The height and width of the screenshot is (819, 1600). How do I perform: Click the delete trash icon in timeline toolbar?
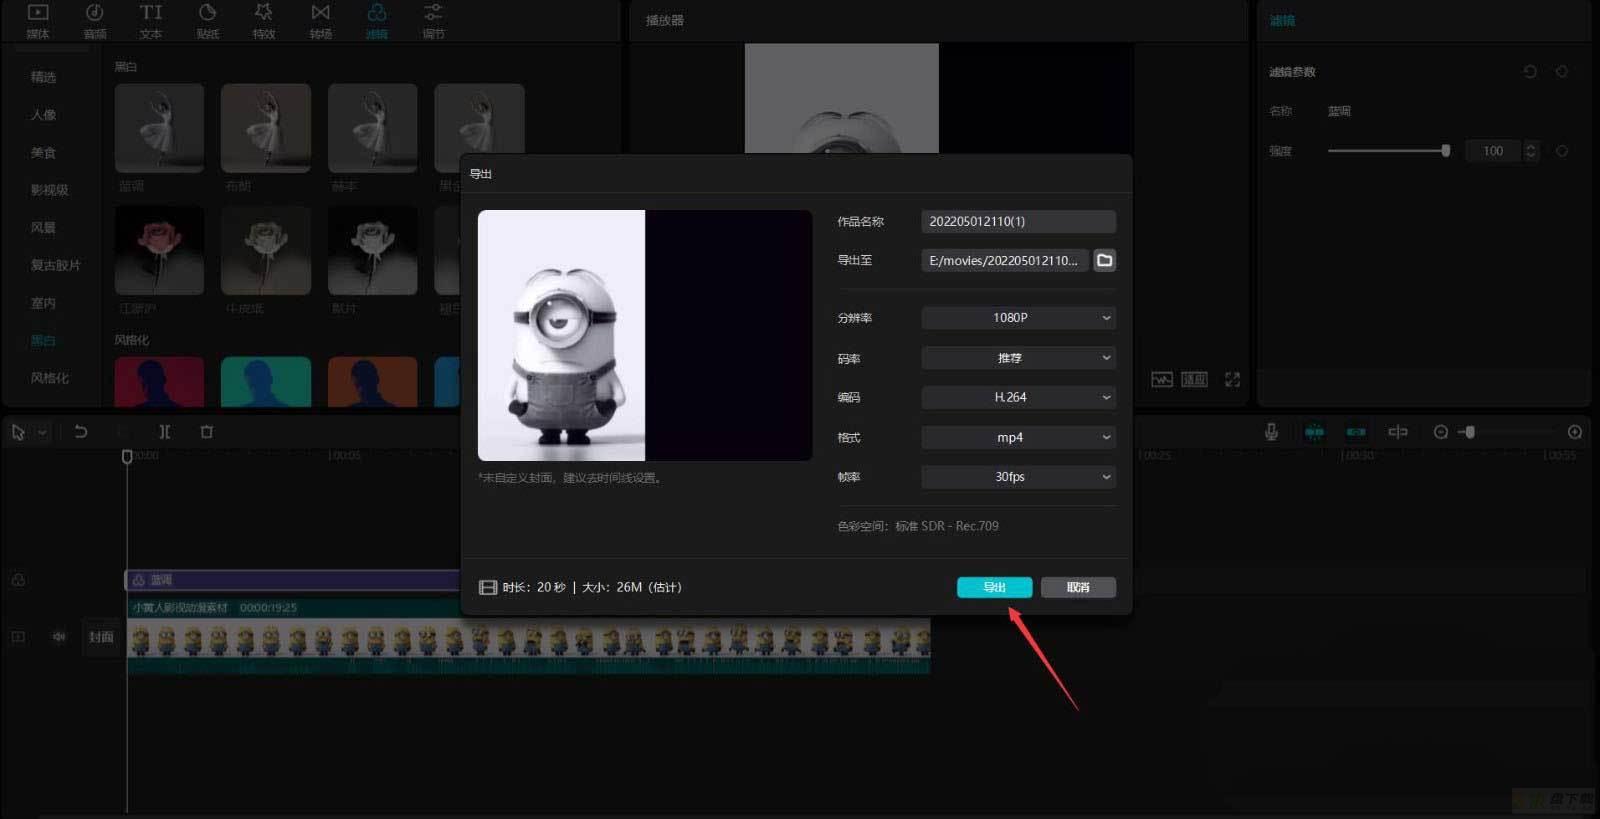(x=207, y=432)
